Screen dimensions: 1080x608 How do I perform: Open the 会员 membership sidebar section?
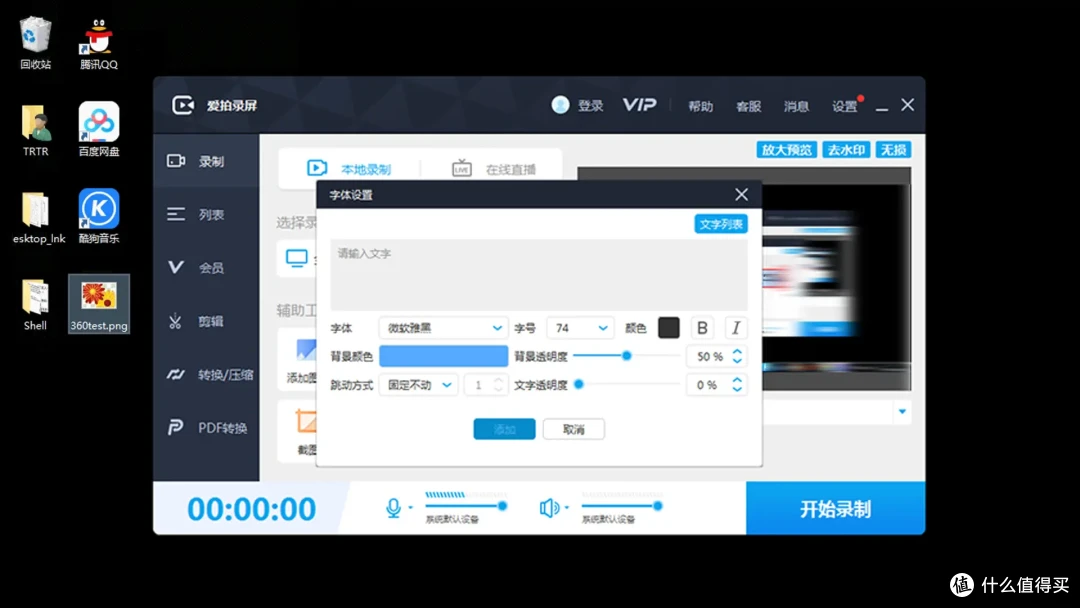point(206,268)
